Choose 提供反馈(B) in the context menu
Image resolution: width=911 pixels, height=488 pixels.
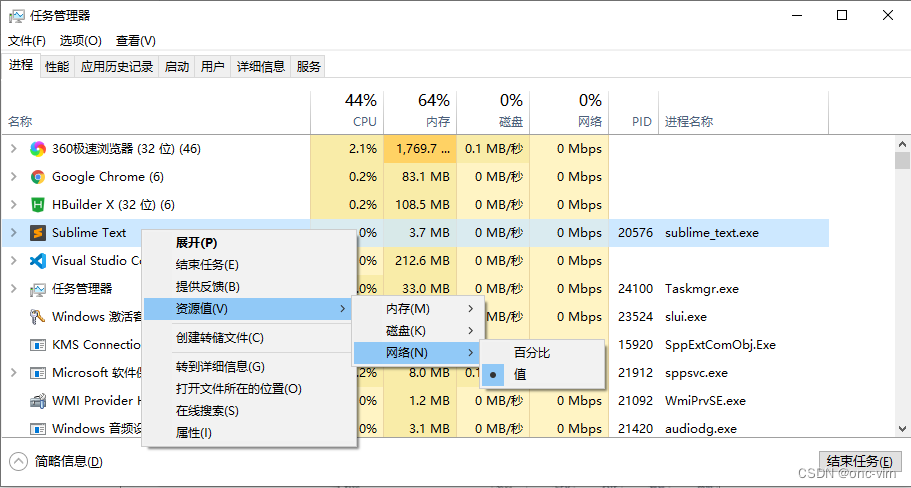(249, 287)
